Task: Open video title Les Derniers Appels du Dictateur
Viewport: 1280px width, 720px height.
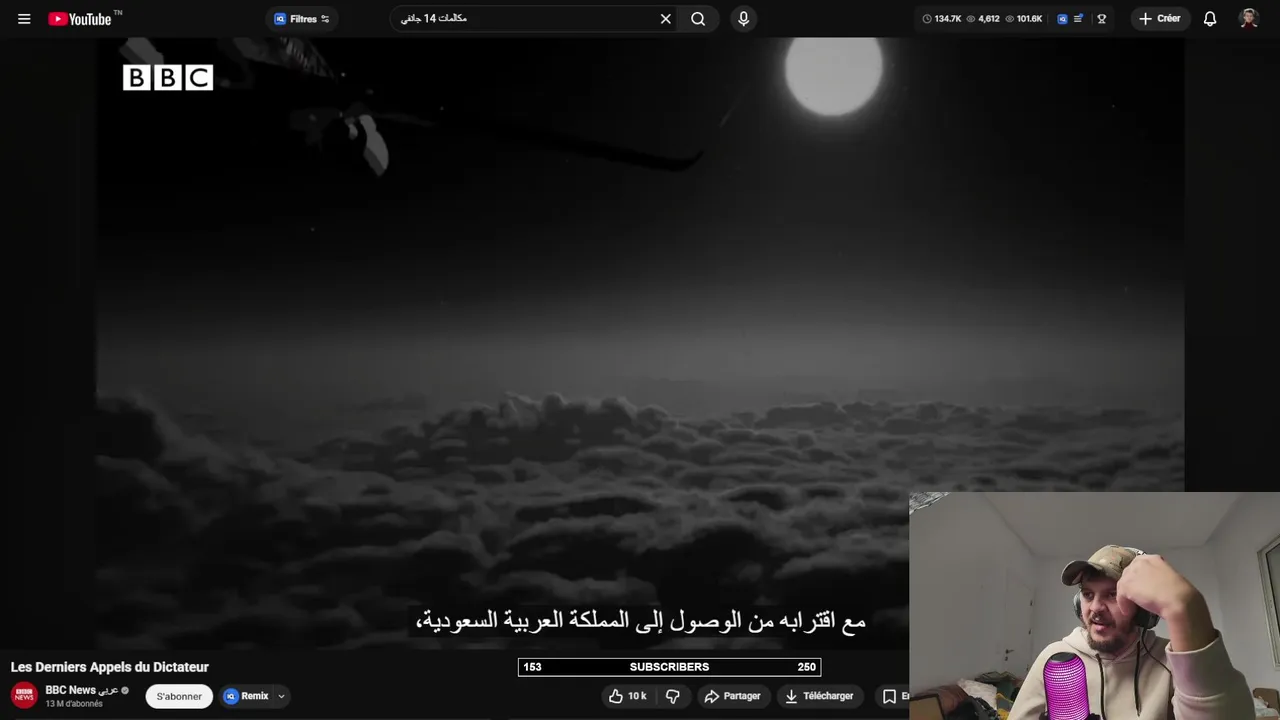Action: (x=110, y=667)
